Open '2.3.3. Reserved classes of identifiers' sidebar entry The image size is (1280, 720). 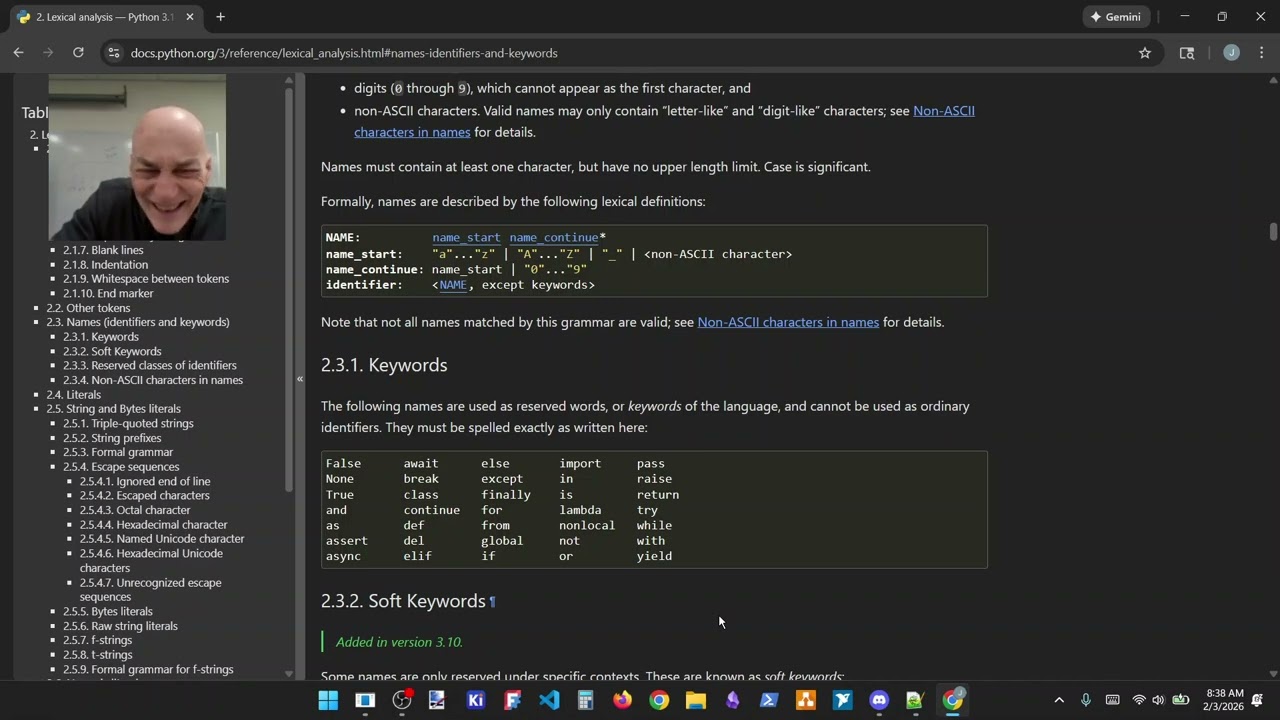pyautogui.click(x=150, y=366)
